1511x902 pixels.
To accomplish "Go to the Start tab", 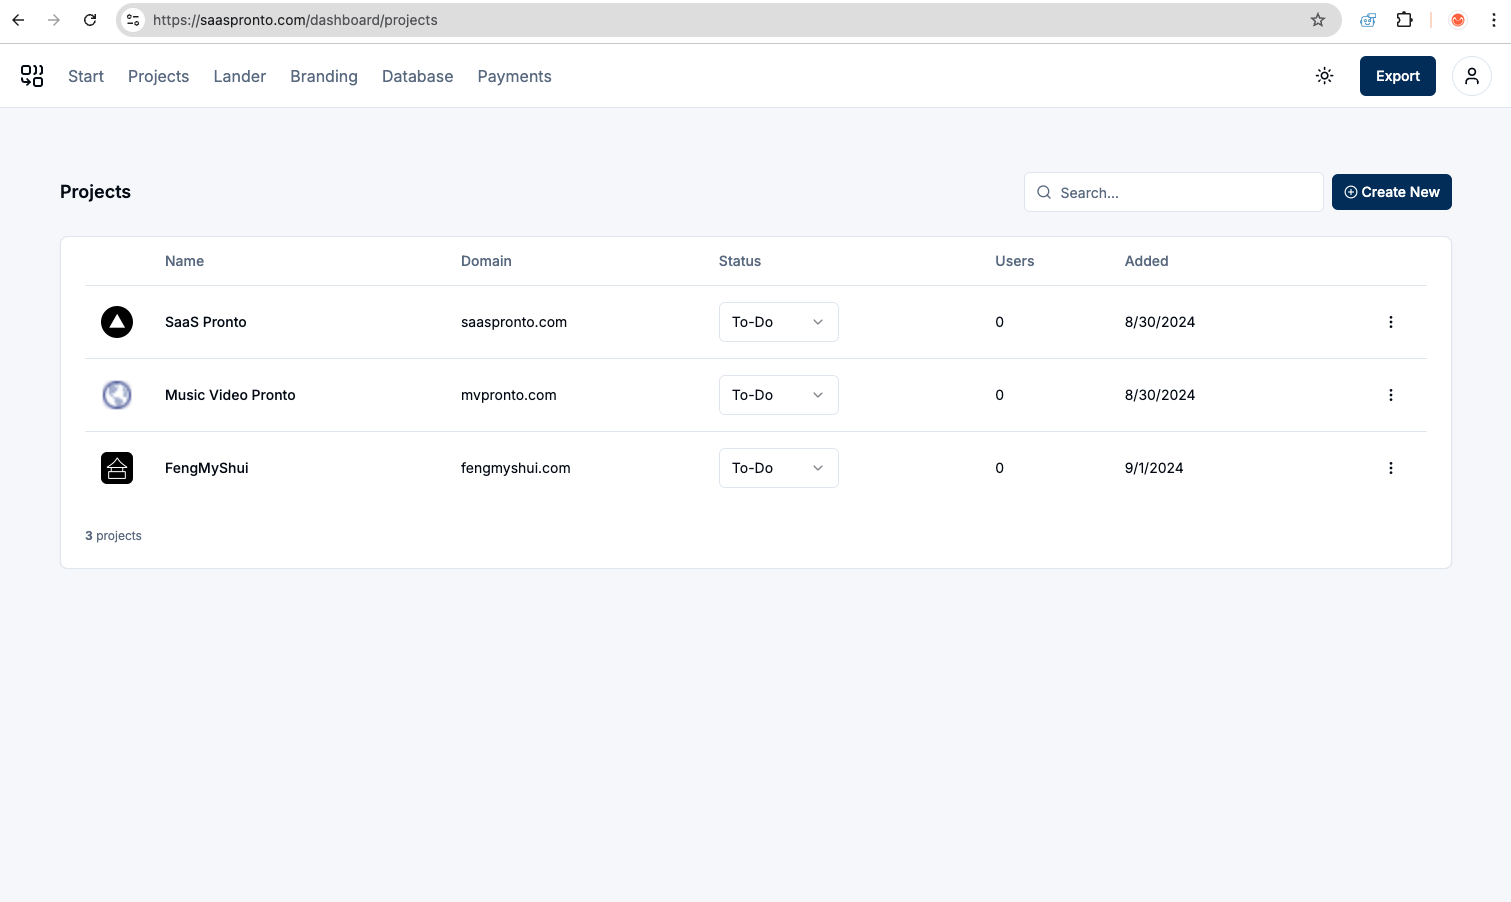I will tap(86, 76).
